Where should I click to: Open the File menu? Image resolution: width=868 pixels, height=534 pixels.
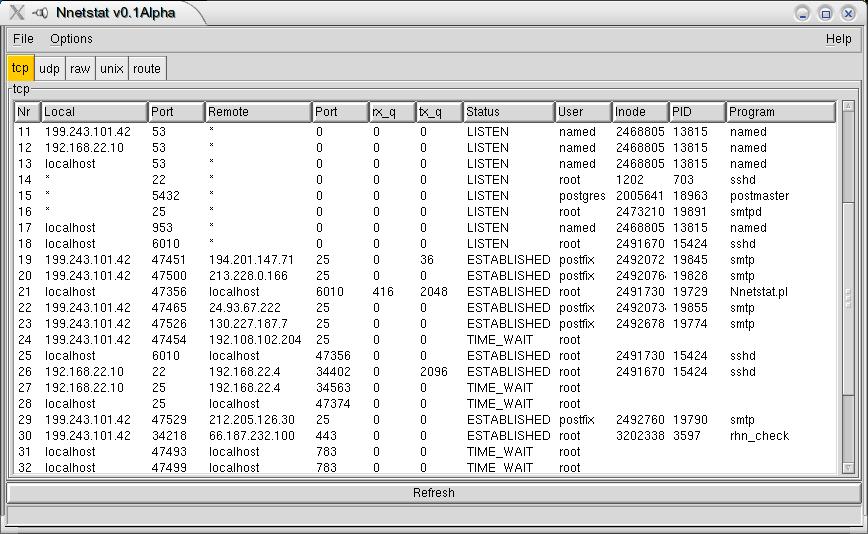(23, 39)
